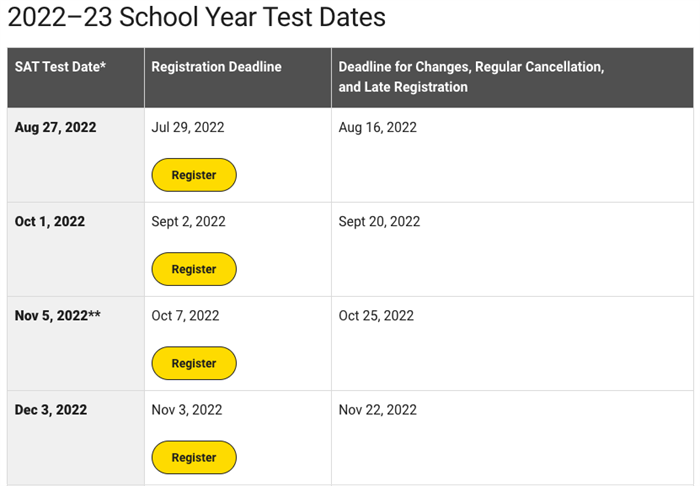Viewport: 700px width, 486px height.
Task: Select the Sept 2, 2022 registration deadline text
Action: (188, 222)
